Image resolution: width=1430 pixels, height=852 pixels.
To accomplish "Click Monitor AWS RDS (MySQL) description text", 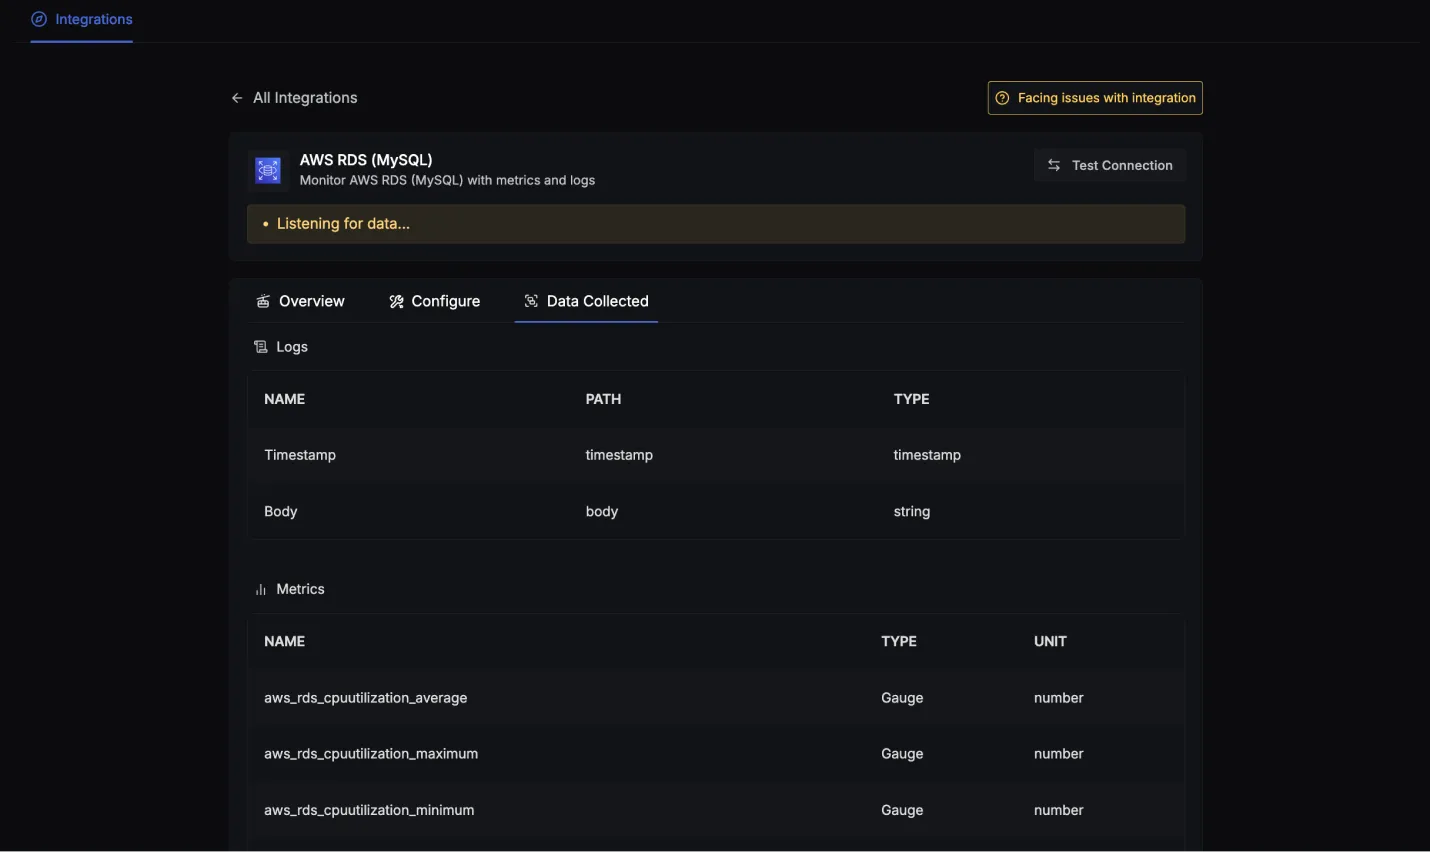I will point(447,181).
